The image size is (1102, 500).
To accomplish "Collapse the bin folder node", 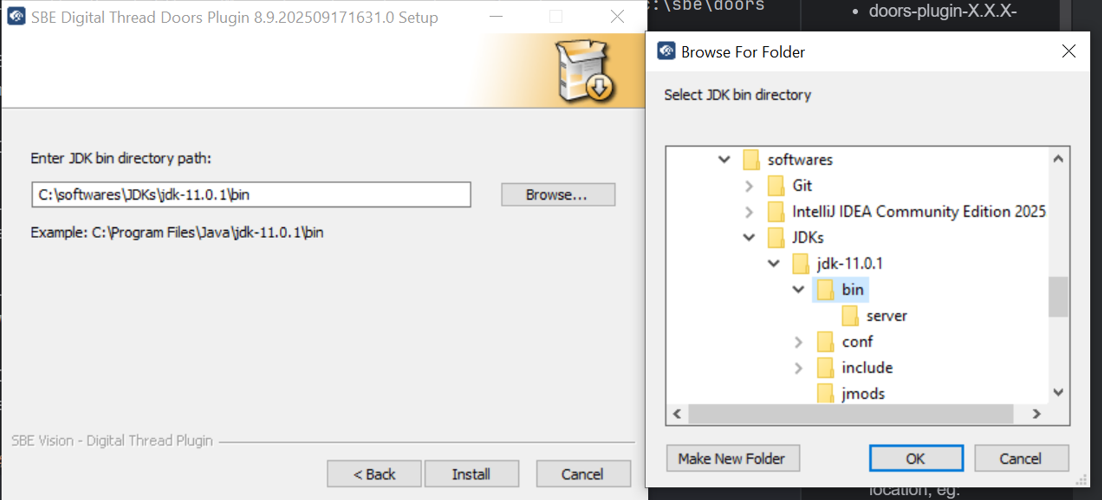I will coord(798,290).
